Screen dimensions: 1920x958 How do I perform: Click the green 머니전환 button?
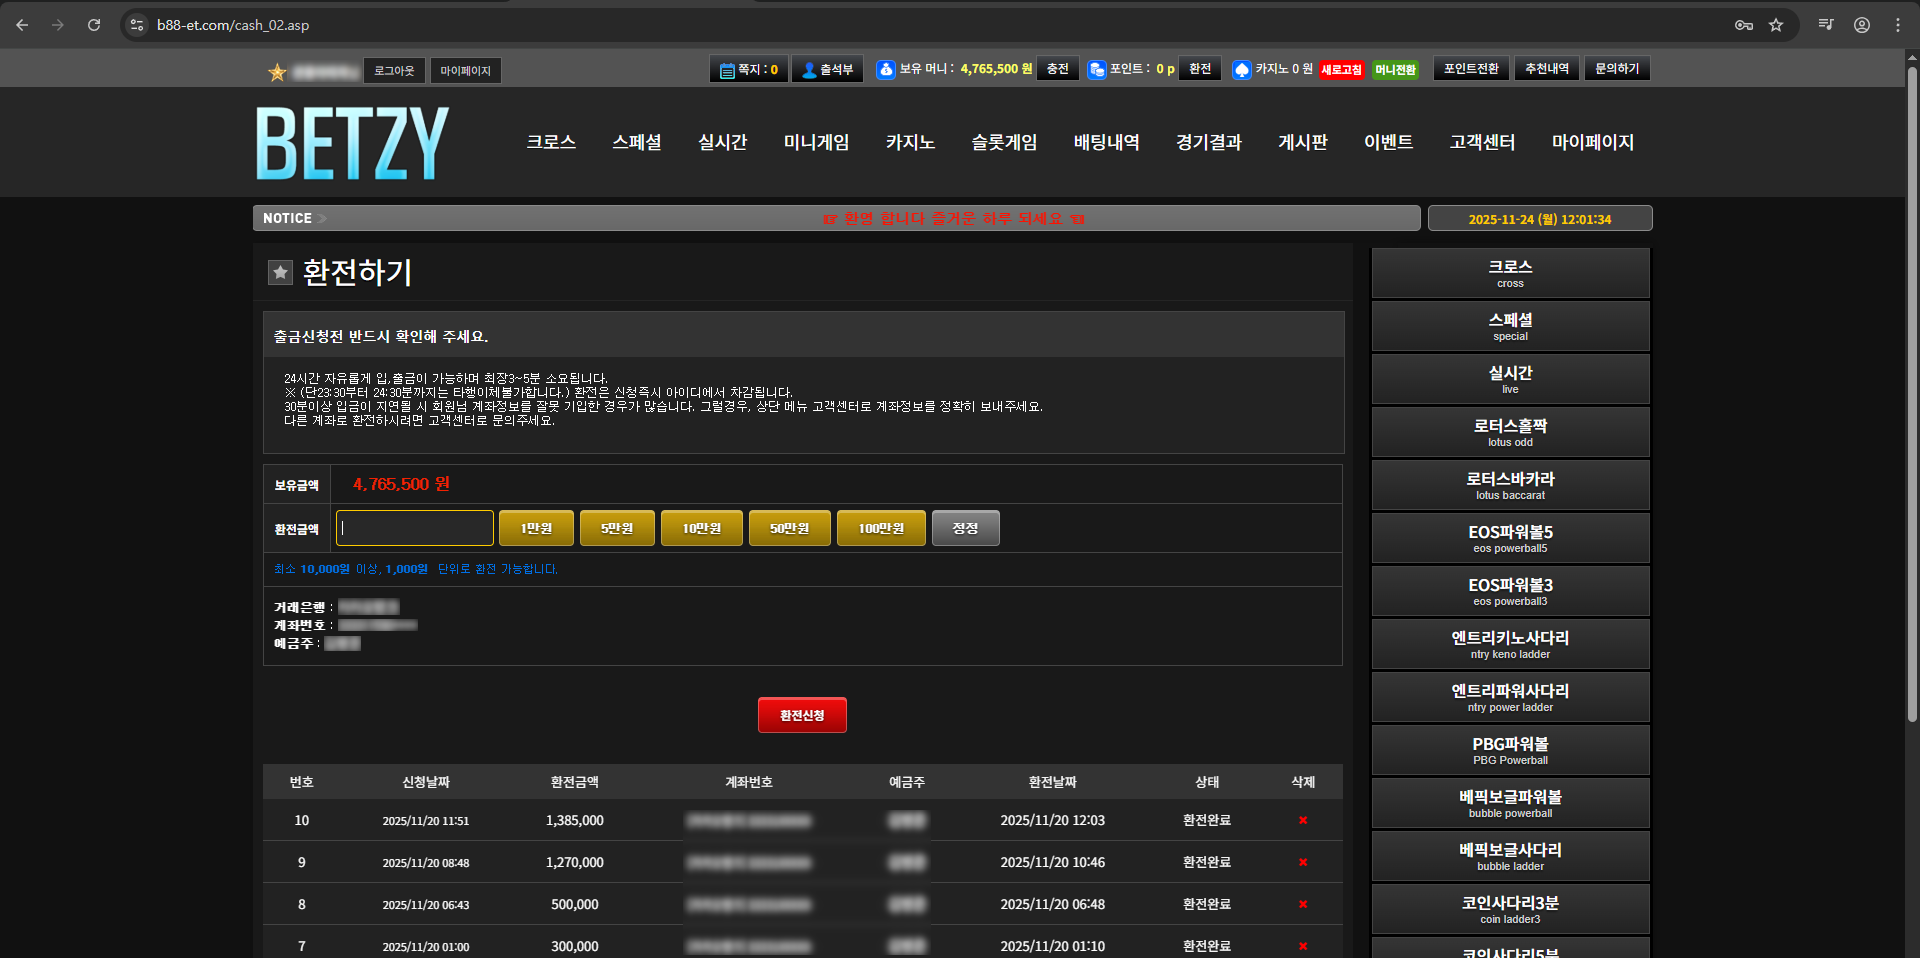point(1395,70)
